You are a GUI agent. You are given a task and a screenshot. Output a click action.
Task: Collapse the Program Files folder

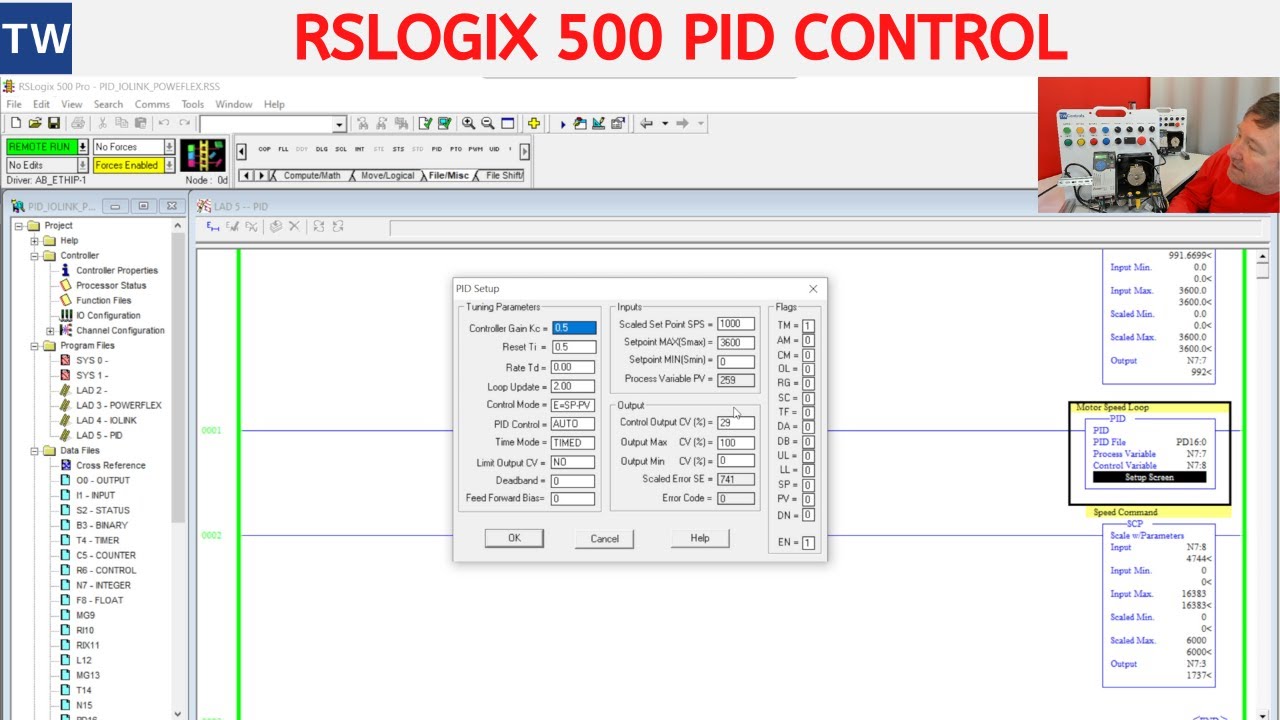(x=35, y=345)
